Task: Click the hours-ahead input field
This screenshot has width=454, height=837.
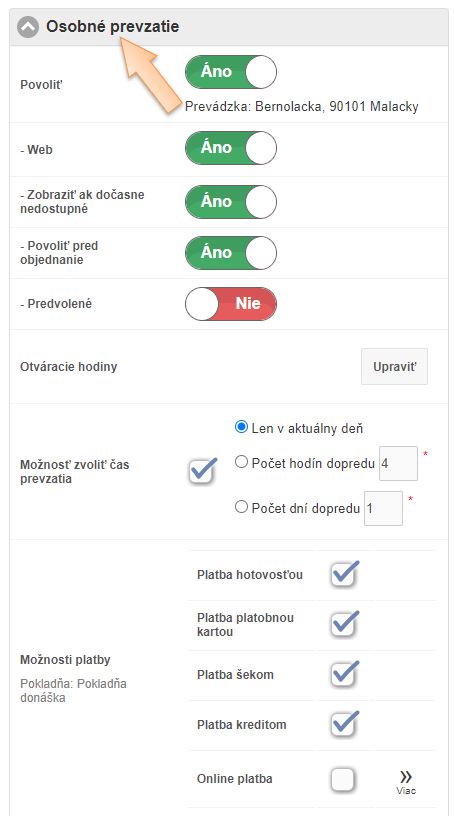Action: pos(398,463)
